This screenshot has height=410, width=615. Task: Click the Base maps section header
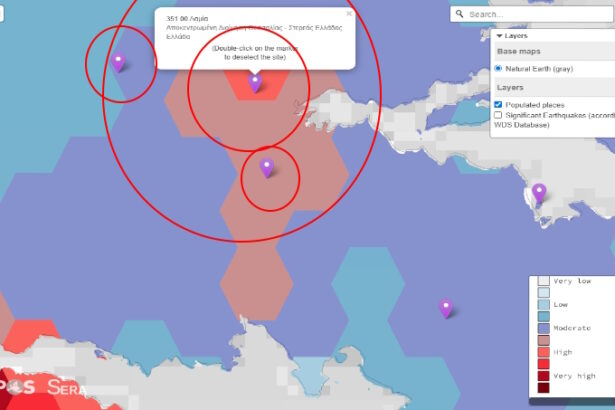518,51
